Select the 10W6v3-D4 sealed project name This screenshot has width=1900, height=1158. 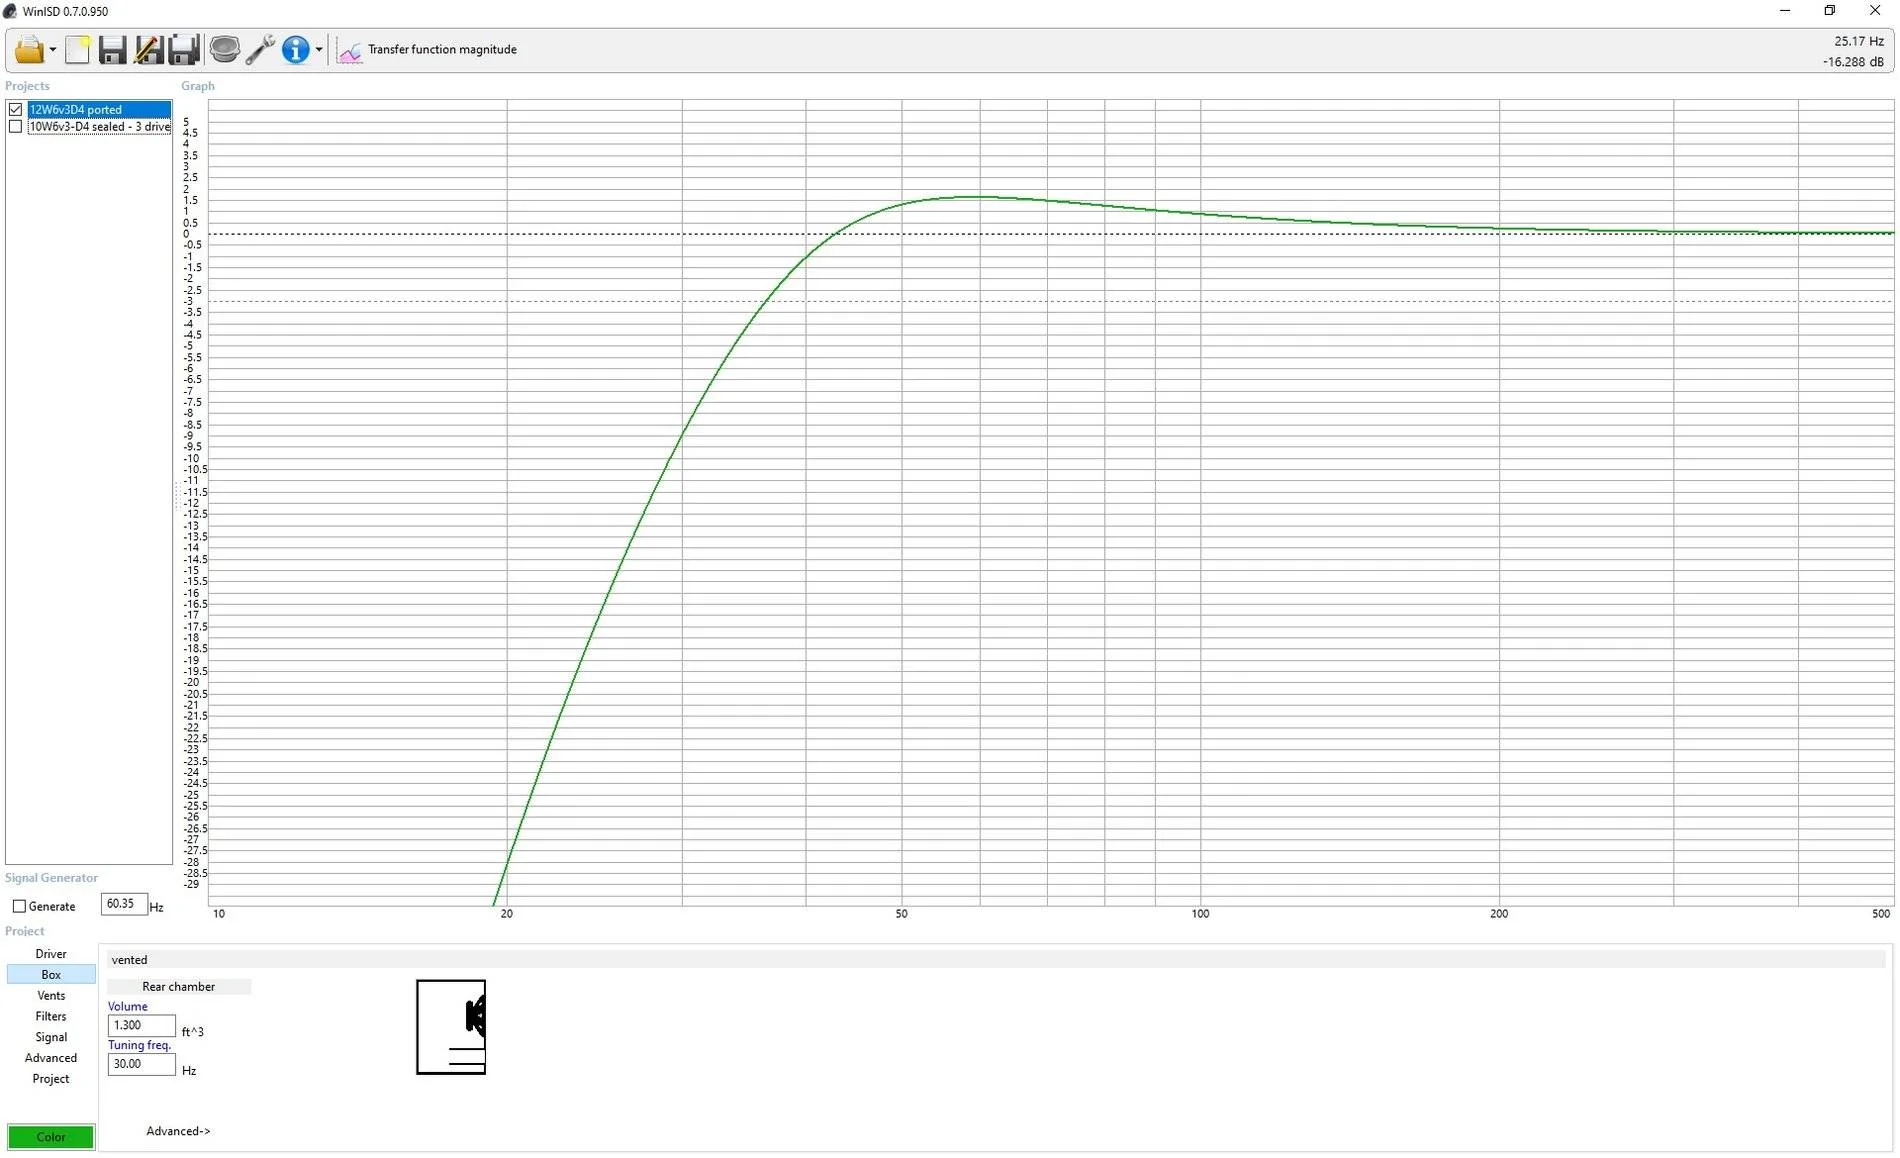point(99,127)
